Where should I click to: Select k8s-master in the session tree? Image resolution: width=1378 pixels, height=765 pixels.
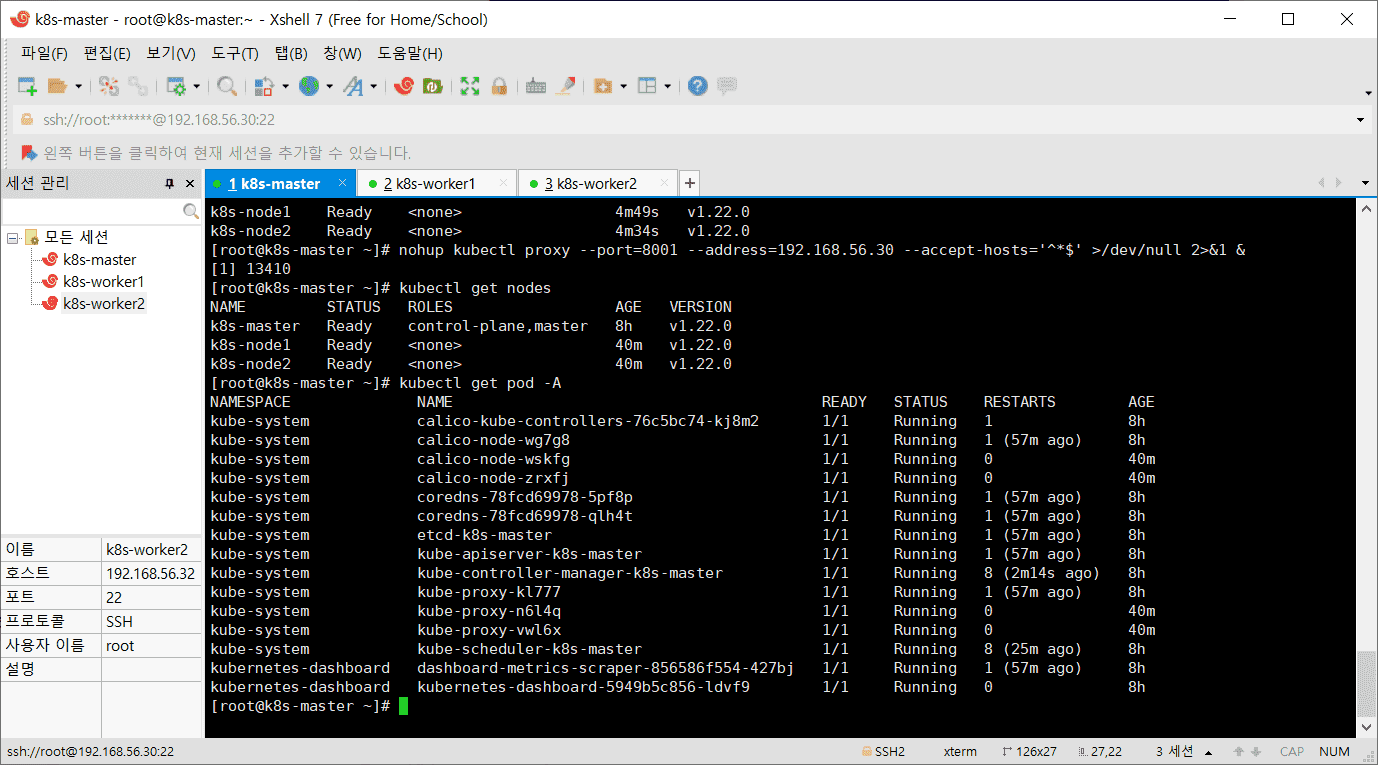tap(99, 260)
